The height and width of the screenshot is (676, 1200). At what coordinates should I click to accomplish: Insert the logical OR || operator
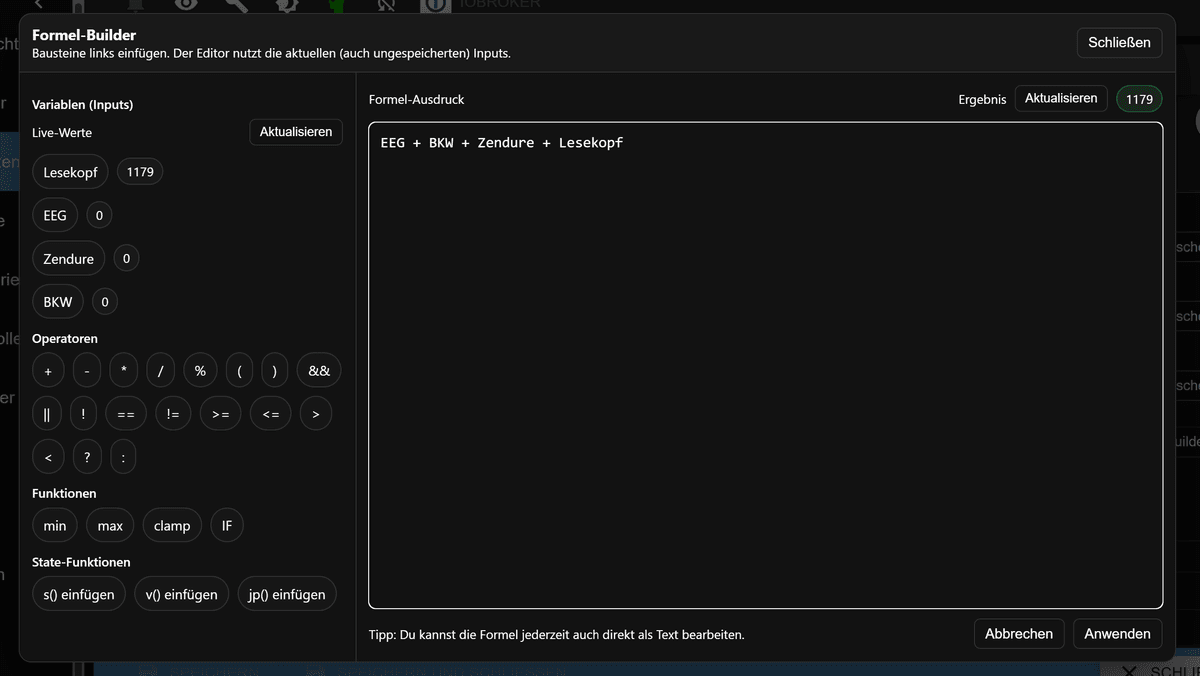pos(47,414)
